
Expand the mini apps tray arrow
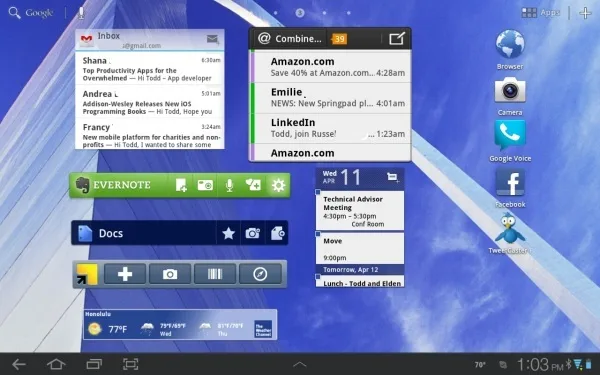click(x=300, y=364)
